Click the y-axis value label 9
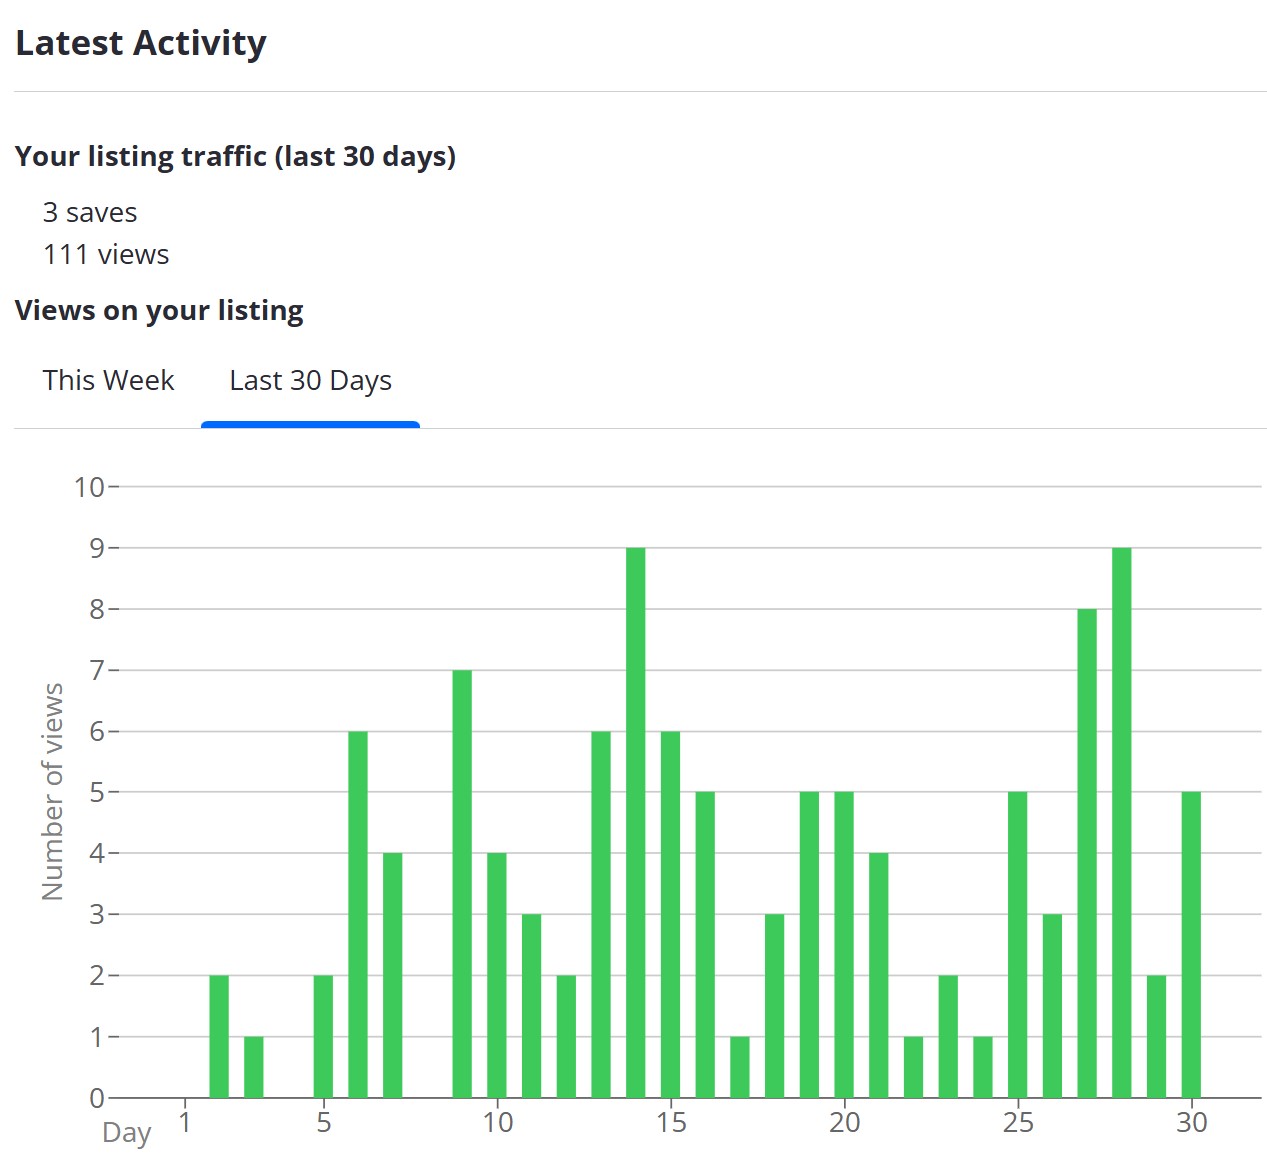 [97, 548]
